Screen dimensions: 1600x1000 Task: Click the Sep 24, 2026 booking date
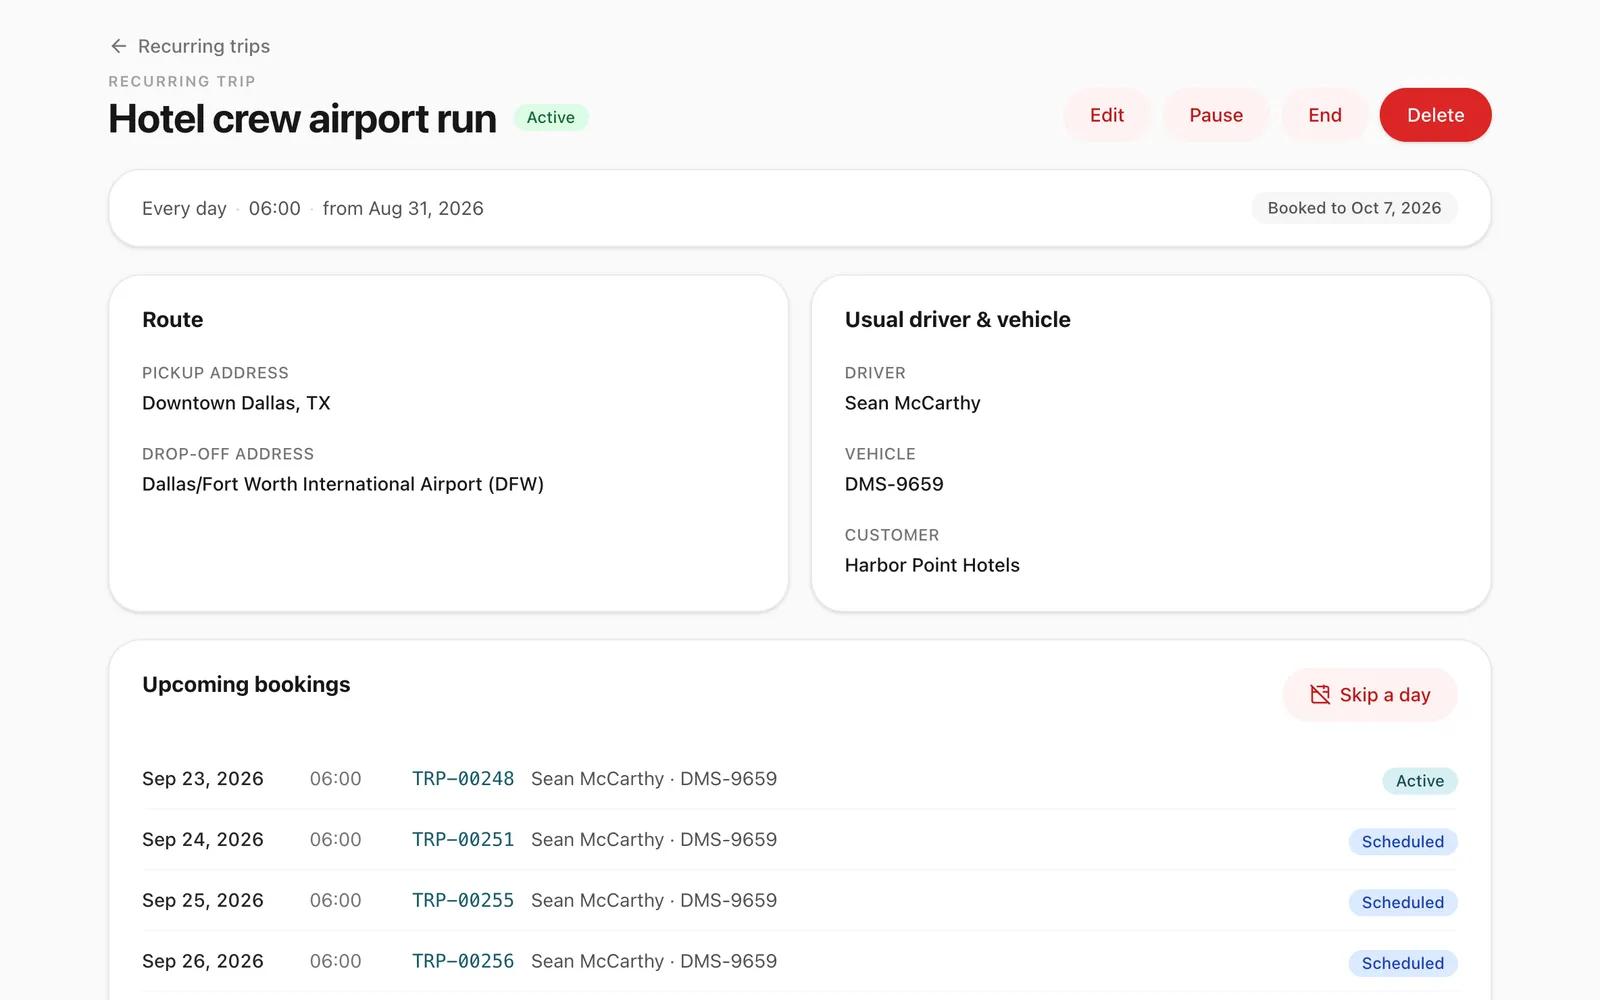point(203,840)
